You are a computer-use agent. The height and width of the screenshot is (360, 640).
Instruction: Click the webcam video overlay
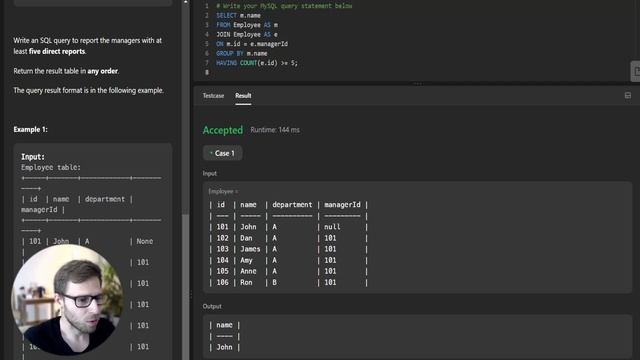pos(67,300)
